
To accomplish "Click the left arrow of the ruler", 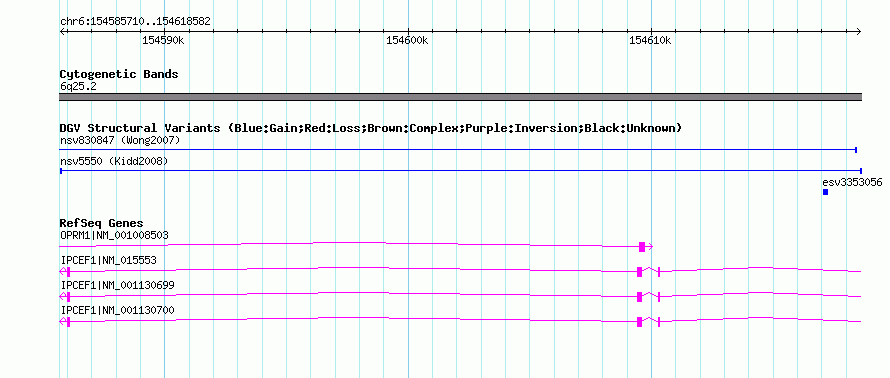I will click(x=62, y=31).
